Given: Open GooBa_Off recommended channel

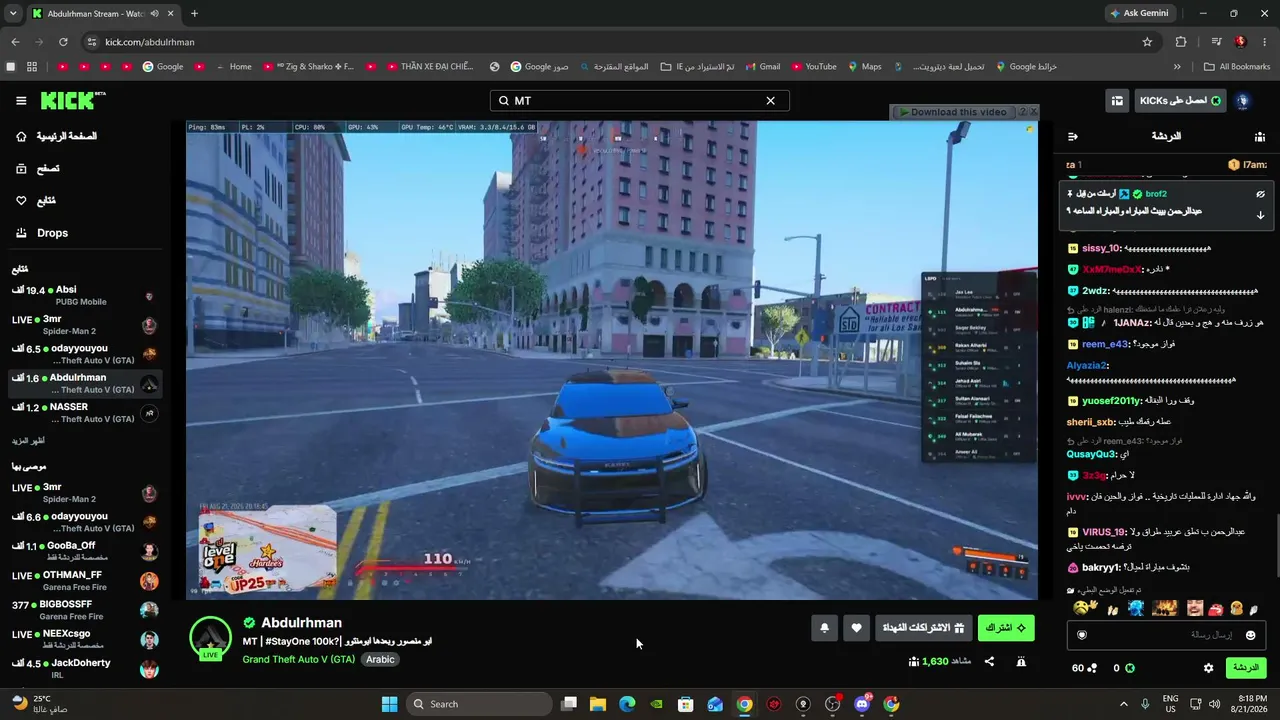Looking at the screenshot, I should pos(84,551).
